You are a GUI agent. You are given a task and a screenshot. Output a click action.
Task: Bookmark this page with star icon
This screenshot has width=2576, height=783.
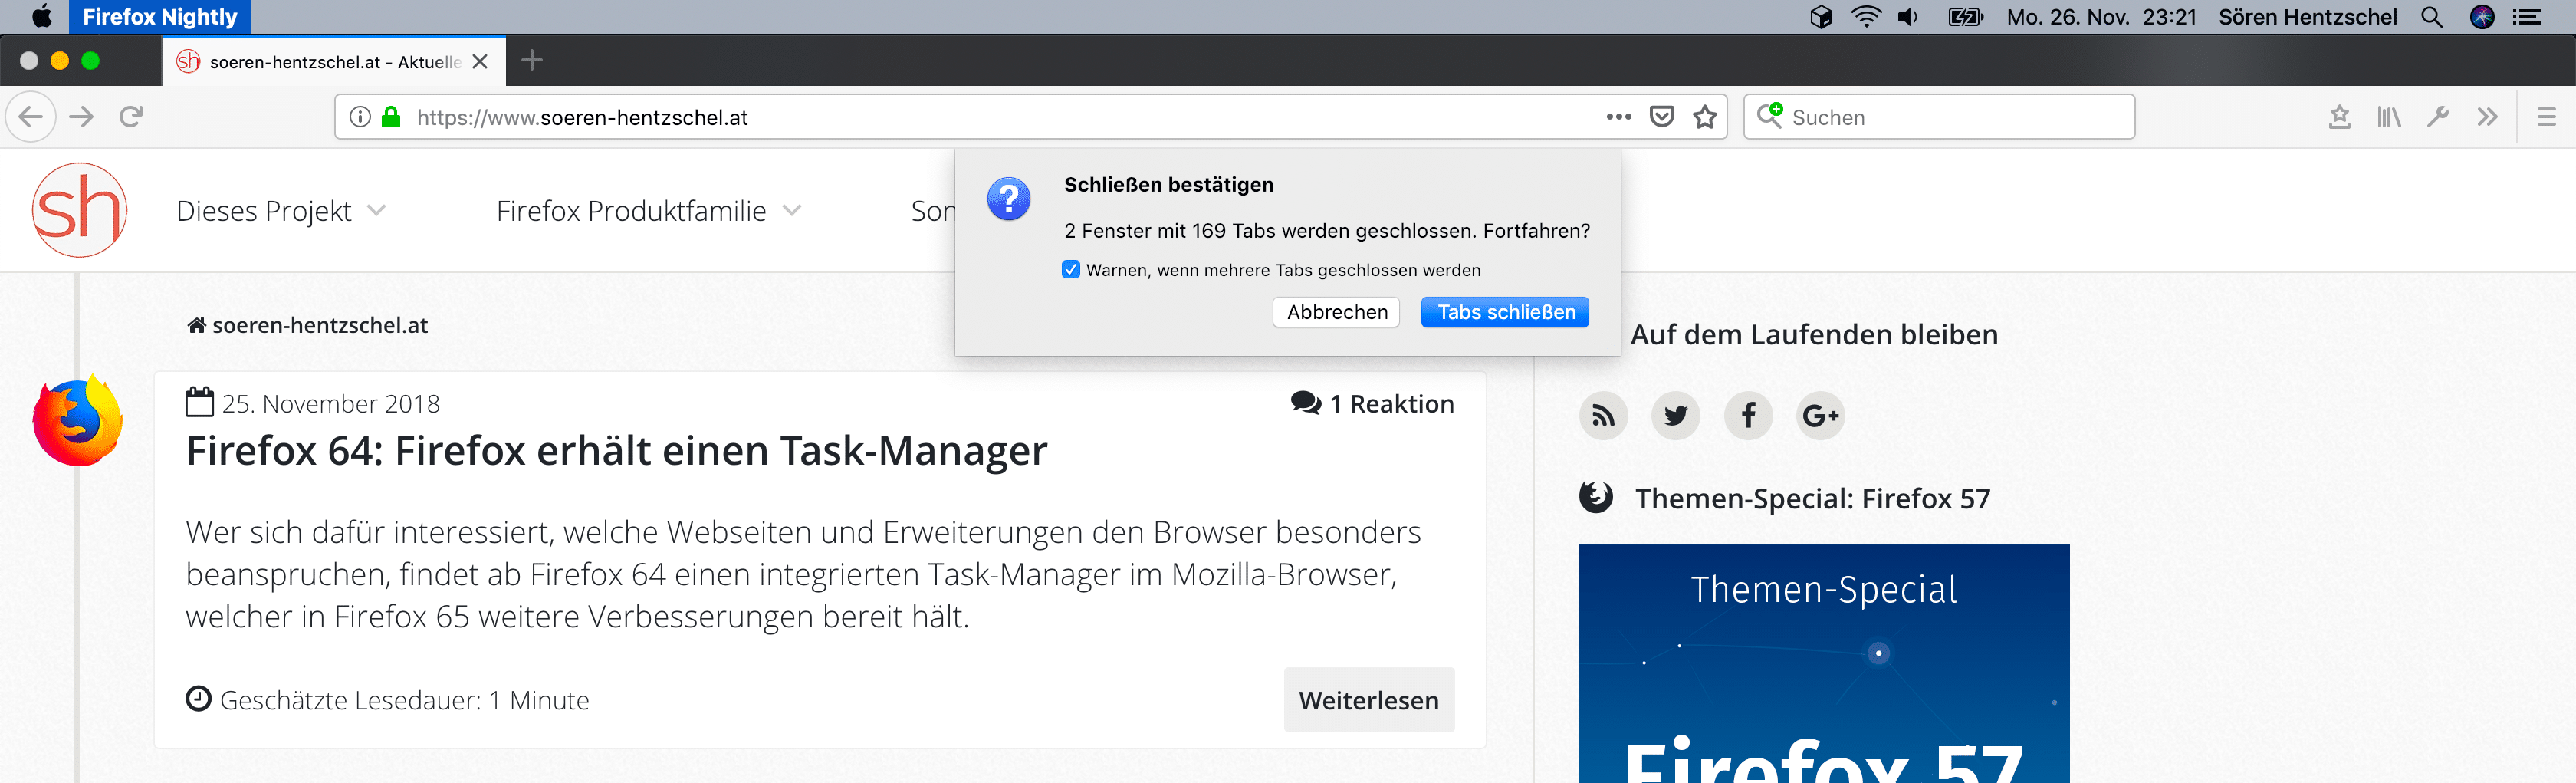click(x=1704, y=117)
